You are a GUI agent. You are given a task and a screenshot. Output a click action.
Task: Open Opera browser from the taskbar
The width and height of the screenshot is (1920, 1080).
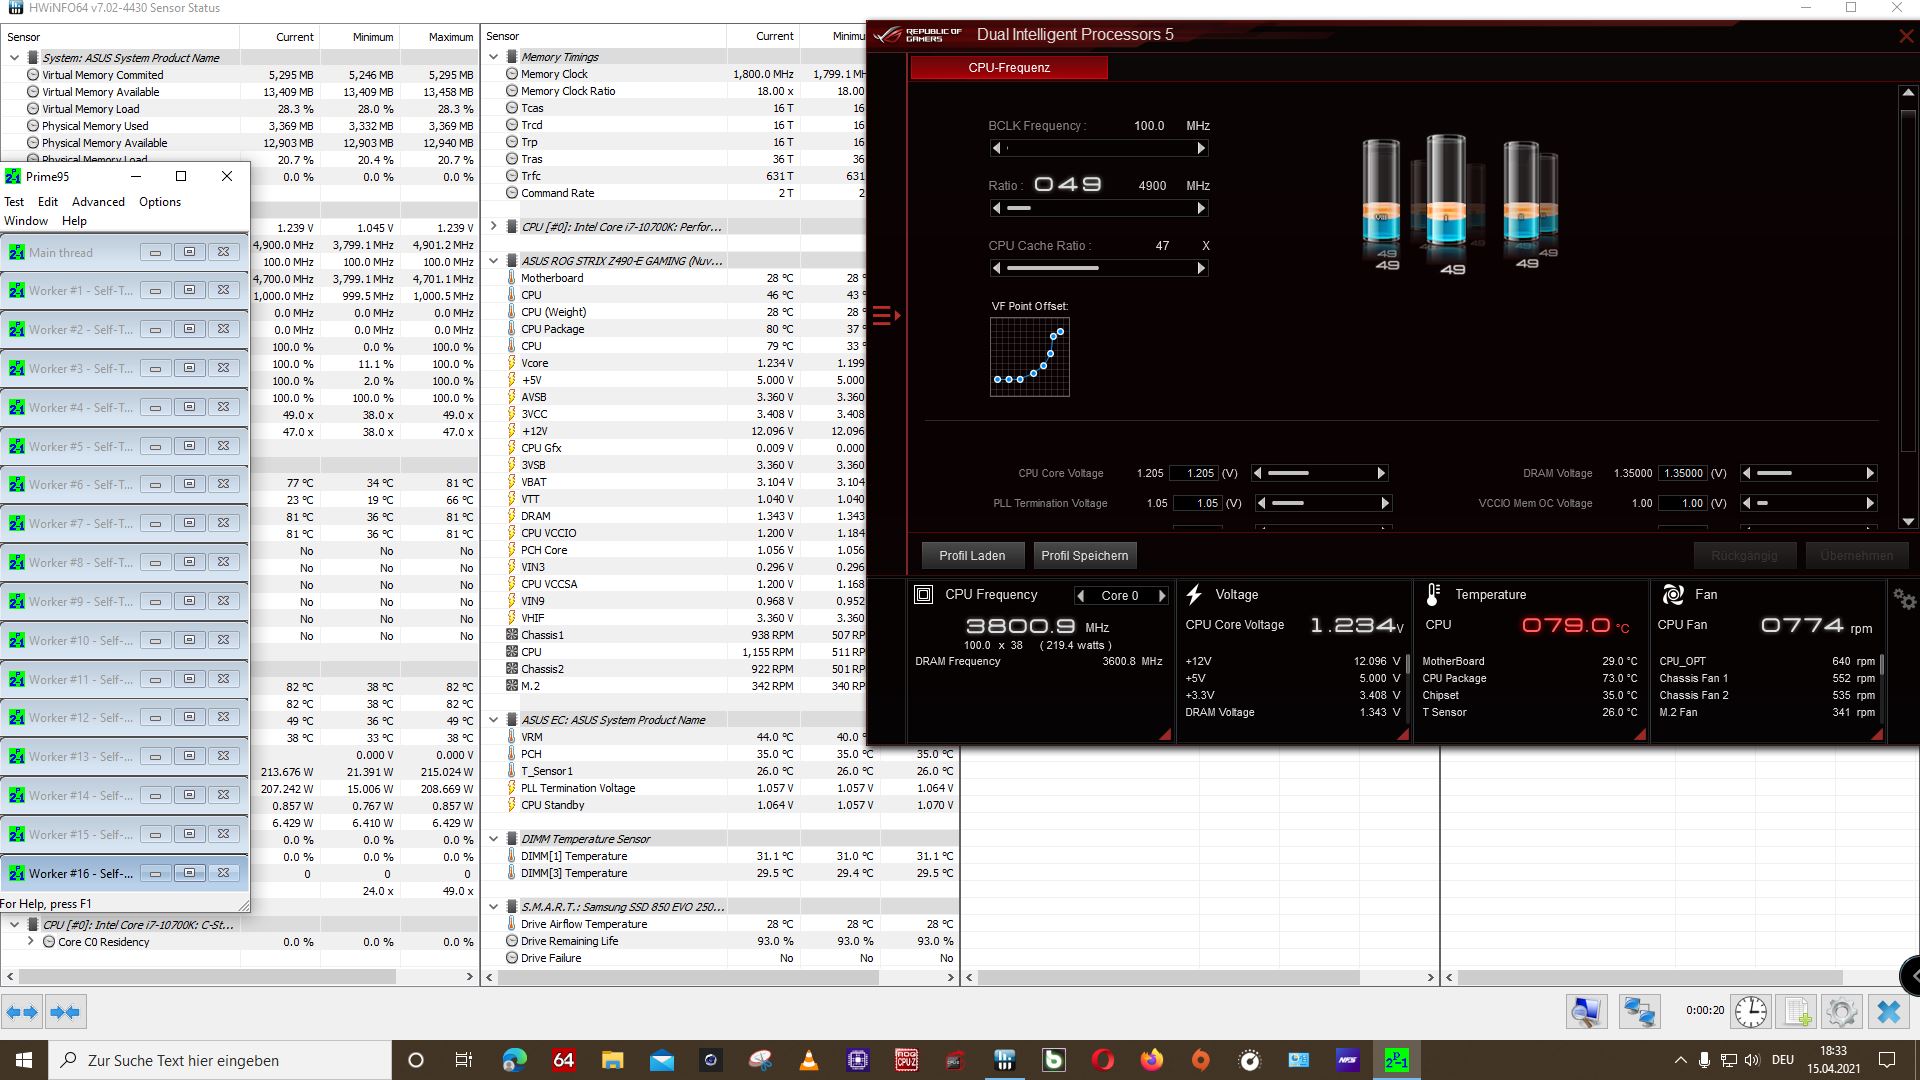point(1103,1060)
